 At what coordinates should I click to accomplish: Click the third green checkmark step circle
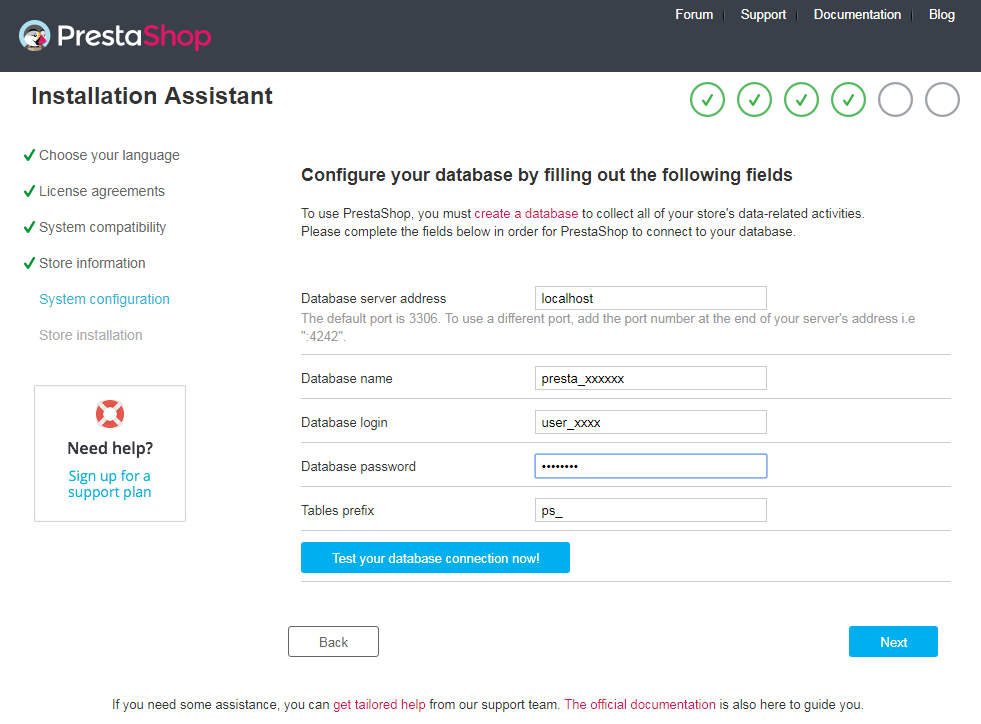(801, 99)
